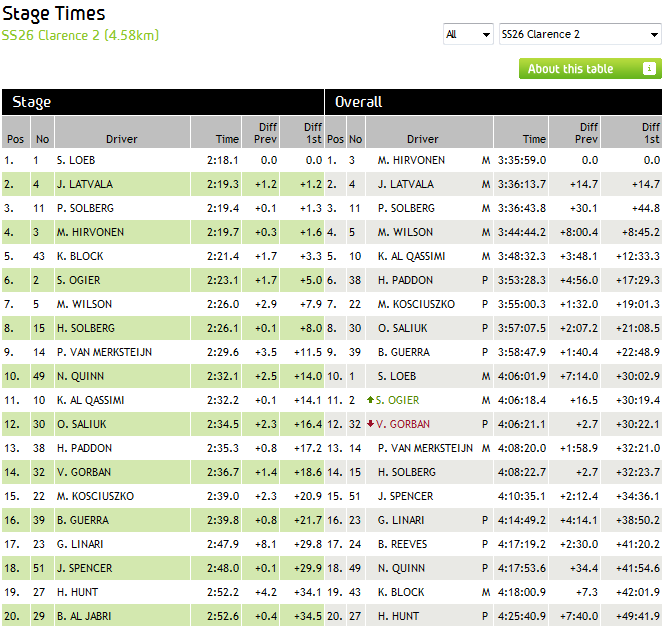The width and height of the screenshot is (663, 626).
Task: Click B. AL JABRI in the stage results
Action: [x=84, y=616]
